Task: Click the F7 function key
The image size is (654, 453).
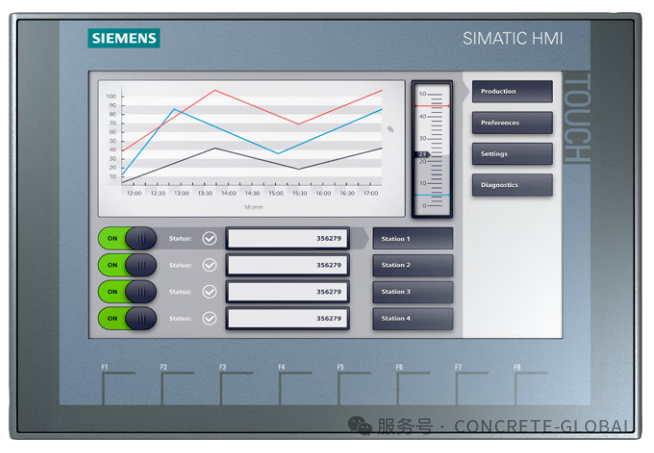Action: point(472,386)
